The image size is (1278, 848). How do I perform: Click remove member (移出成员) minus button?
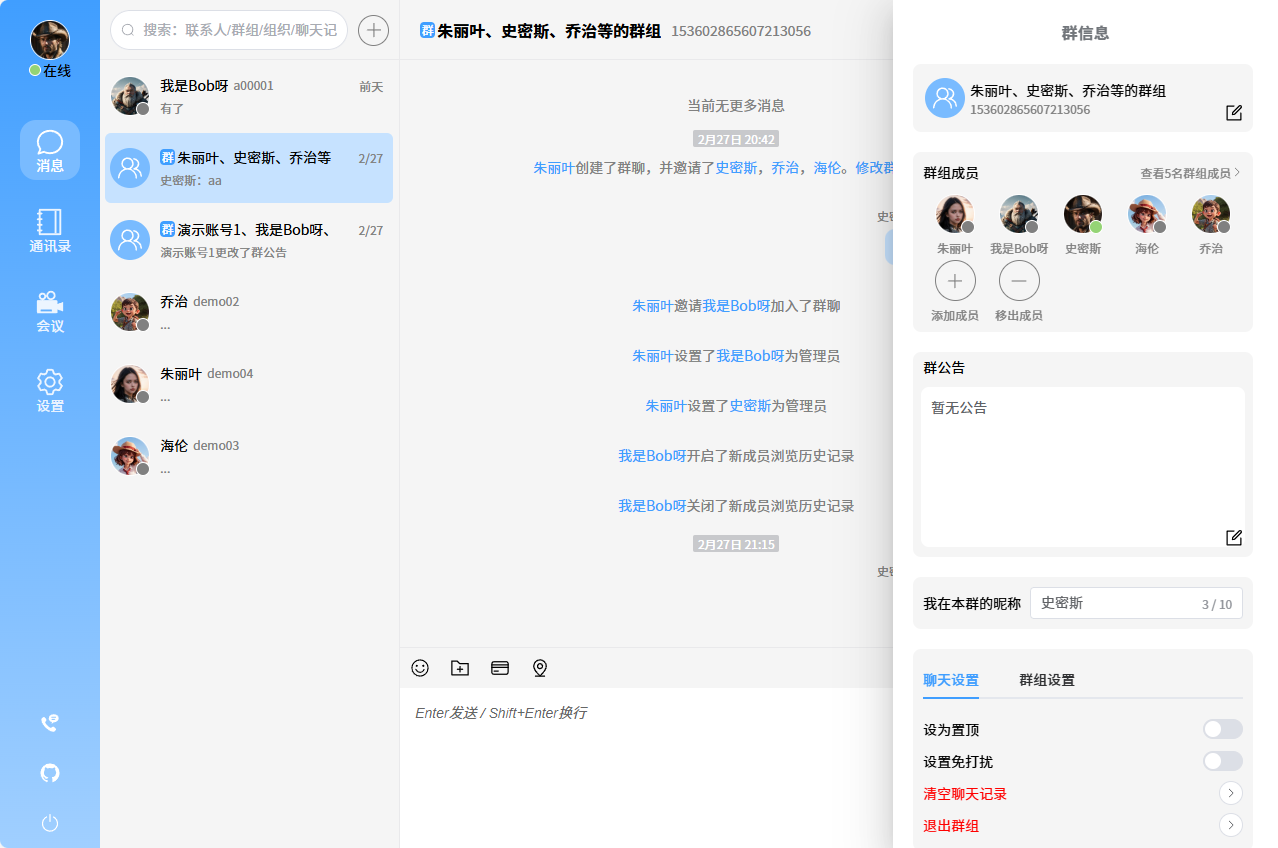1019,281
